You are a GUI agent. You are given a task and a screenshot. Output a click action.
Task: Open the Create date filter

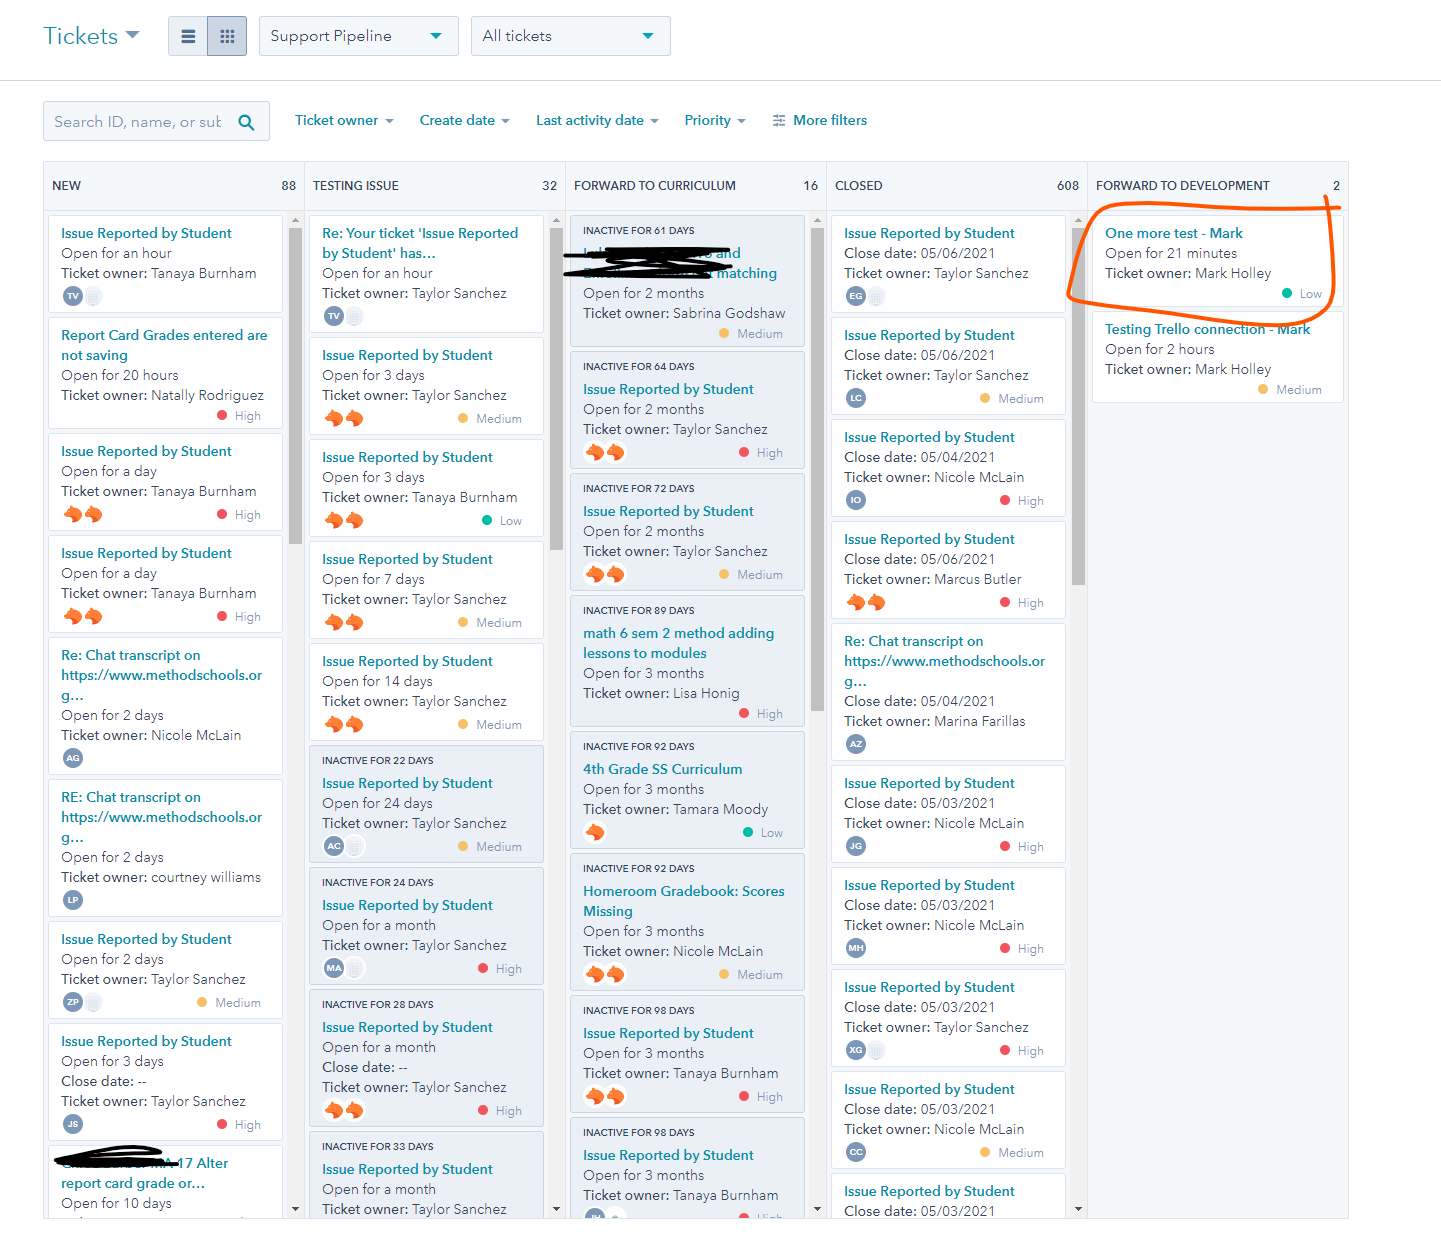point(464,121)
